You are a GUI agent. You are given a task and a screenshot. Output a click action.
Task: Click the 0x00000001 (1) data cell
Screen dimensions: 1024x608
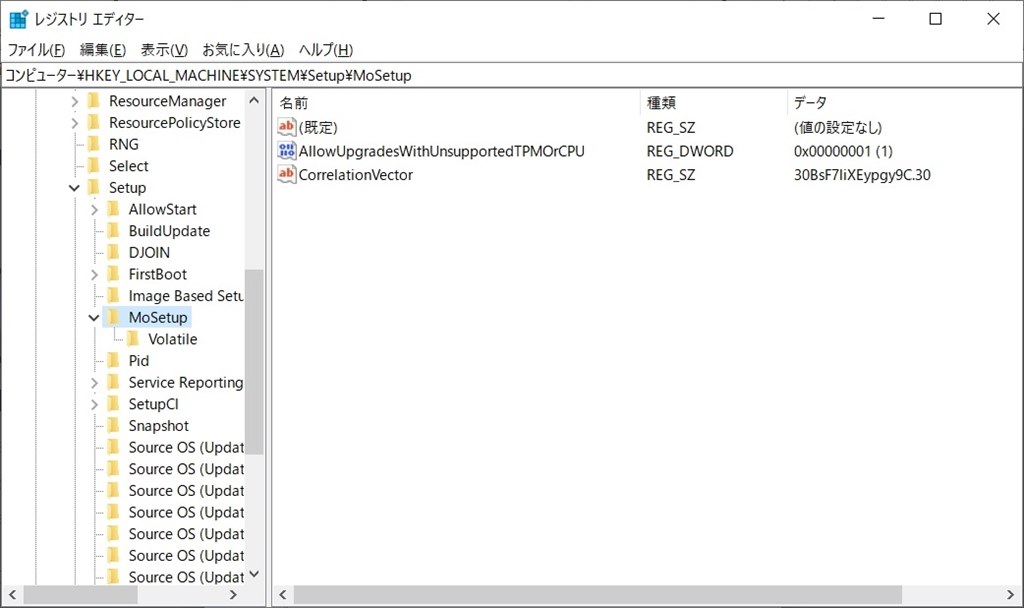point(843,151)
